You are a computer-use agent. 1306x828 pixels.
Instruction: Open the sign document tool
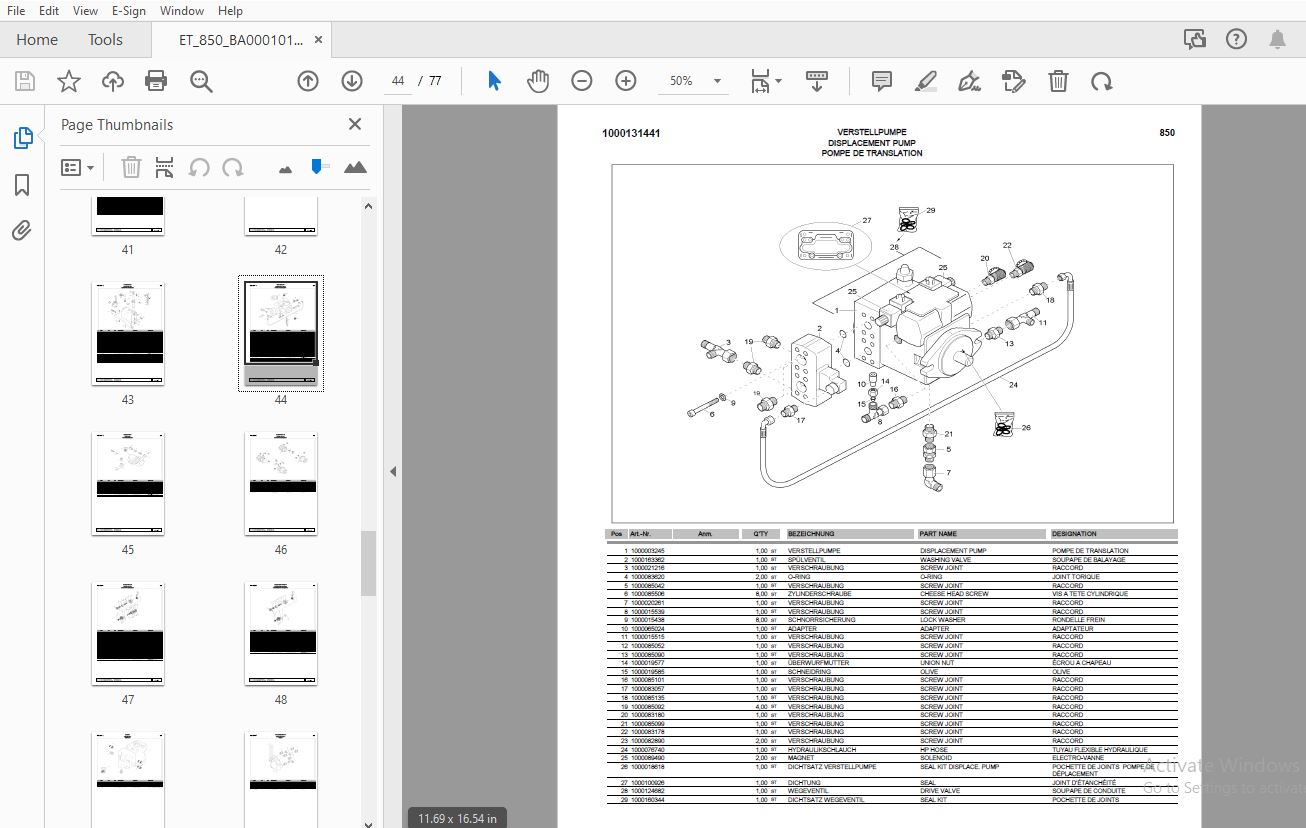(969, 81)
